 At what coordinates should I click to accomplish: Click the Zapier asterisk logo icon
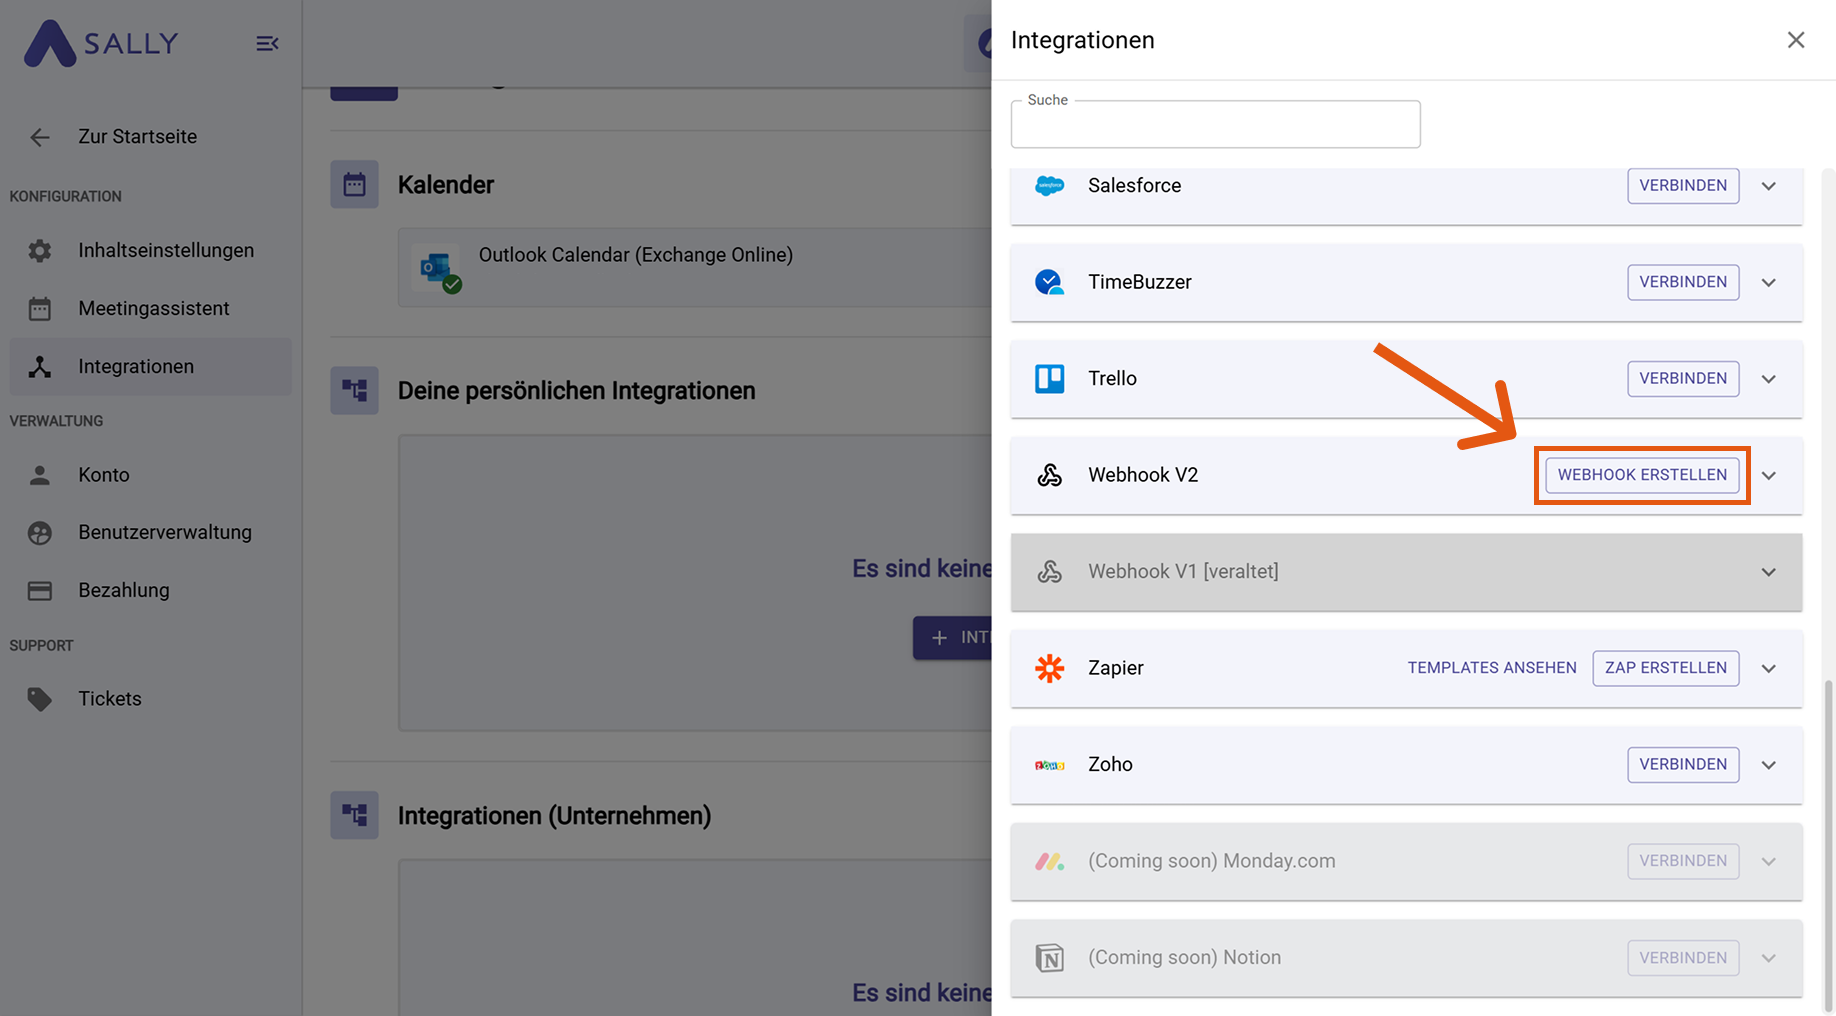pos(1049,668)
